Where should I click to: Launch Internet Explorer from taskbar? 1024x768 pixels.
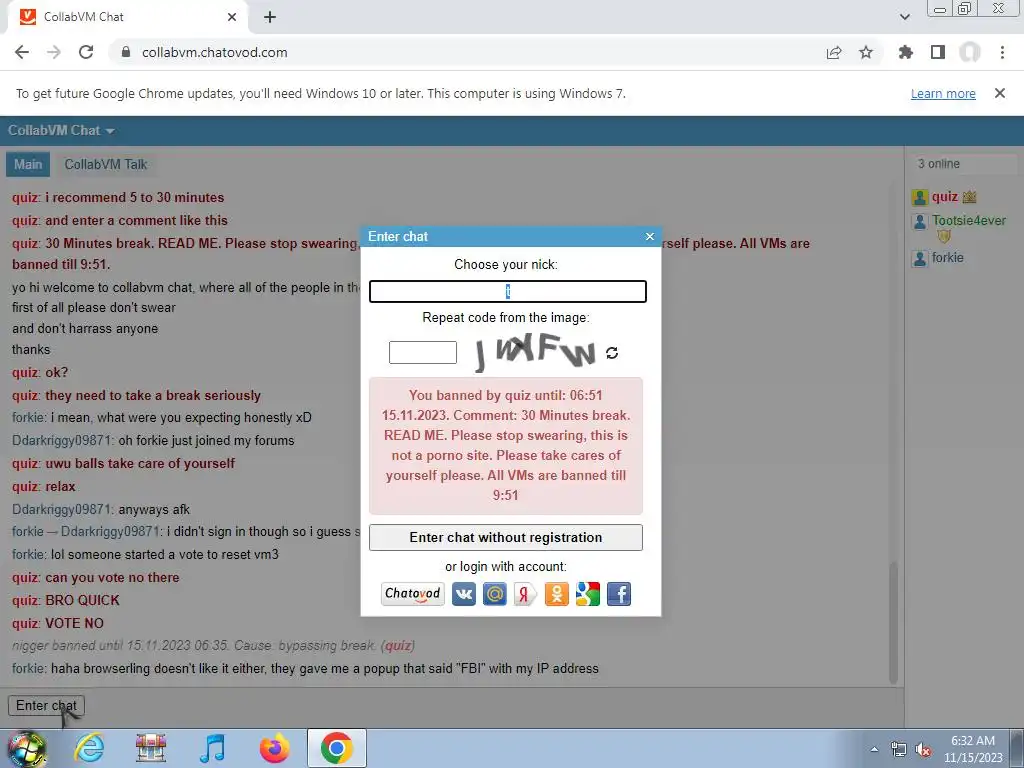click(x=89, y=748)
